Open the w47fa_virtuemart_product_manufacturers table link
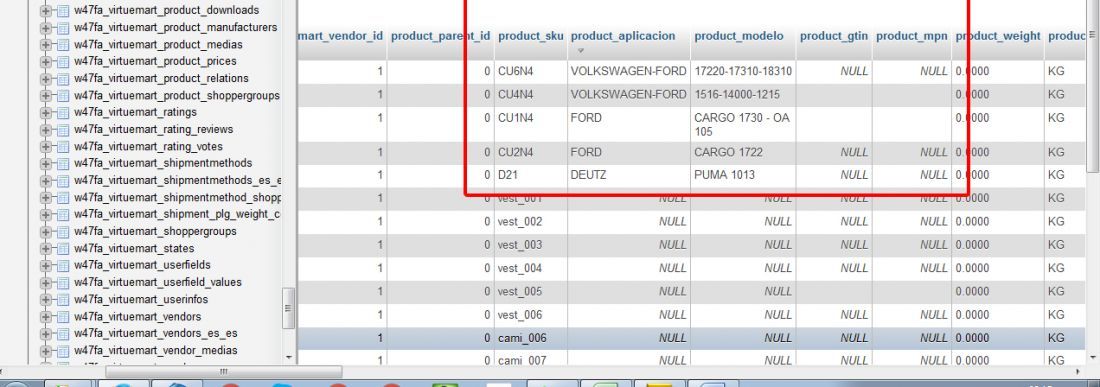Image resolution: width=1100 pixels, height=387 pixels. coord(175,27)
